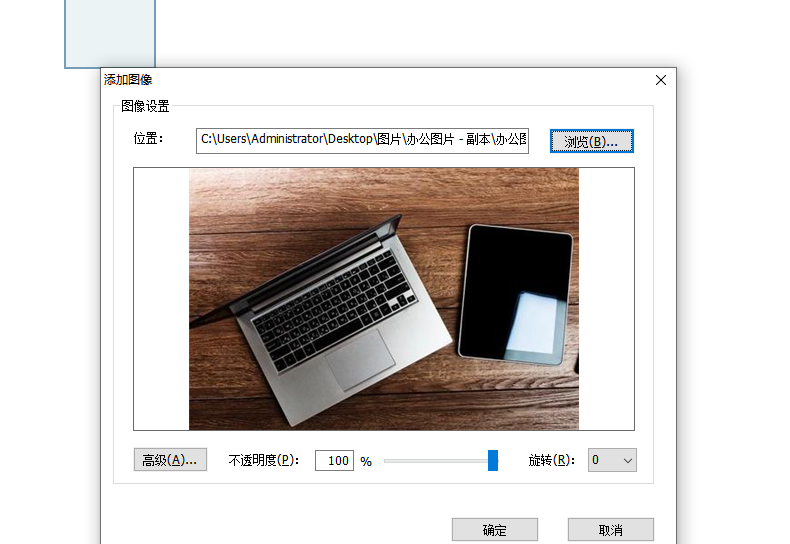Cancel the dialog with 取消

(x=611, y=530)
